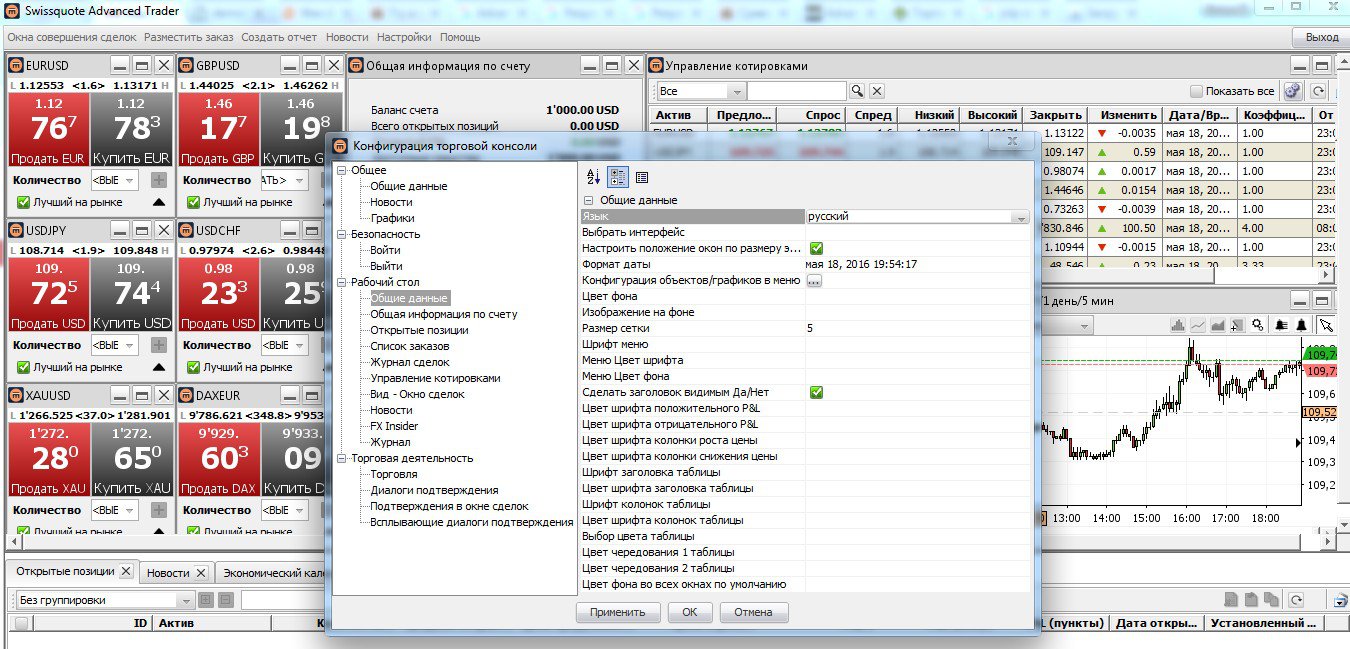Open the Окна совершения сделок menu
The image size is (1350, 649).
tap(72, 37)
